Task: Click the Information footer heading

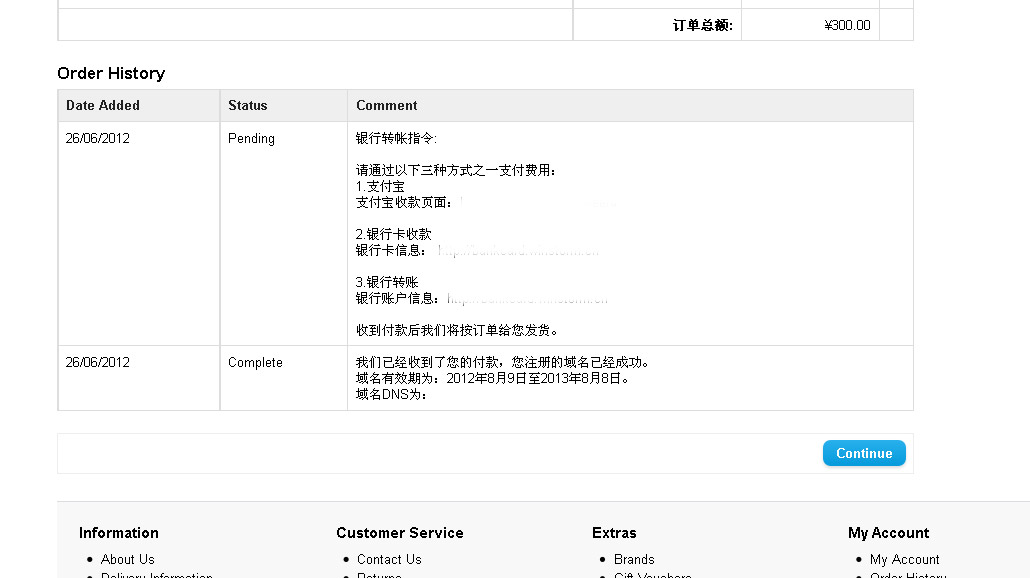Action: (x=119, y=533)
